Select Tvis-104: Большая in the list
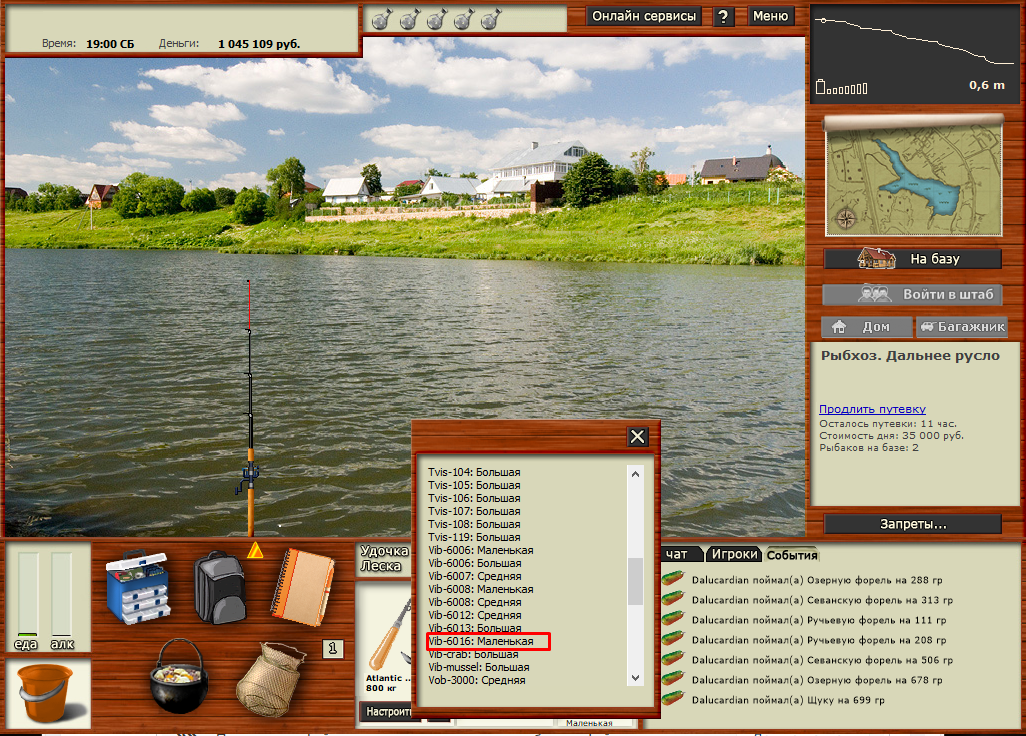Screen dimensions: 1026x736 (474, 472)
